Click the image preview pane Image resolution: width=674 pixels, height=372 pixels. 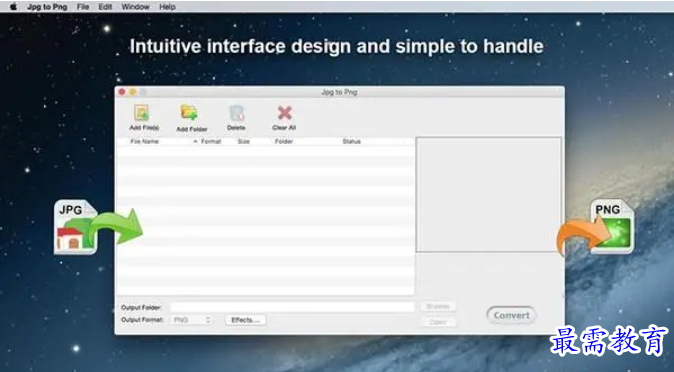(489, 194)
